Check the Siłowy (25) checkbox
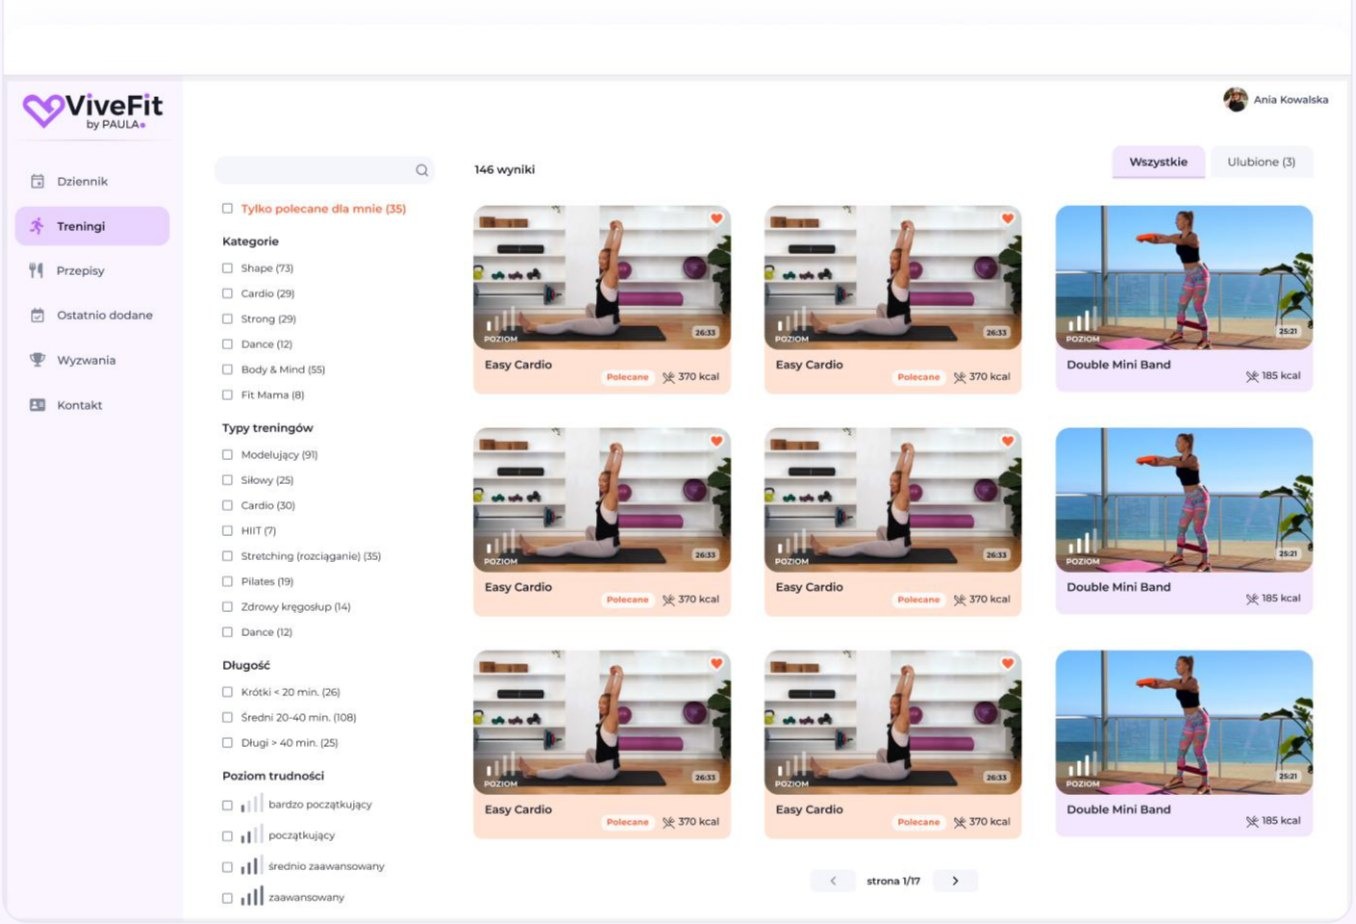Image resolution: width=1356 pixels, height=924 pixels. coord(227,480)
